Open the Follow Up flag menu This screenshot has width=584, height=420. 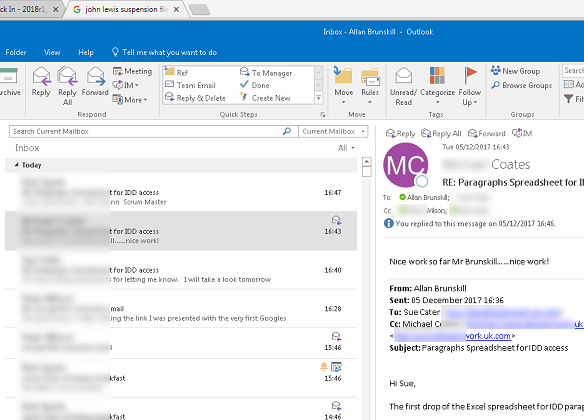coord(470,86)
